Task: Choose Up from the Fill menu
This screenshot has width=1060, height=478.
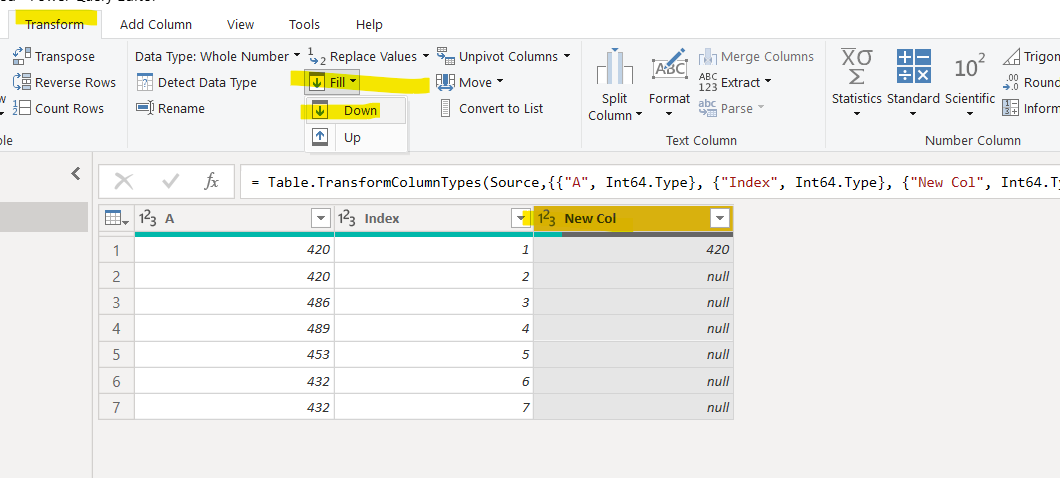Action: 356,138
